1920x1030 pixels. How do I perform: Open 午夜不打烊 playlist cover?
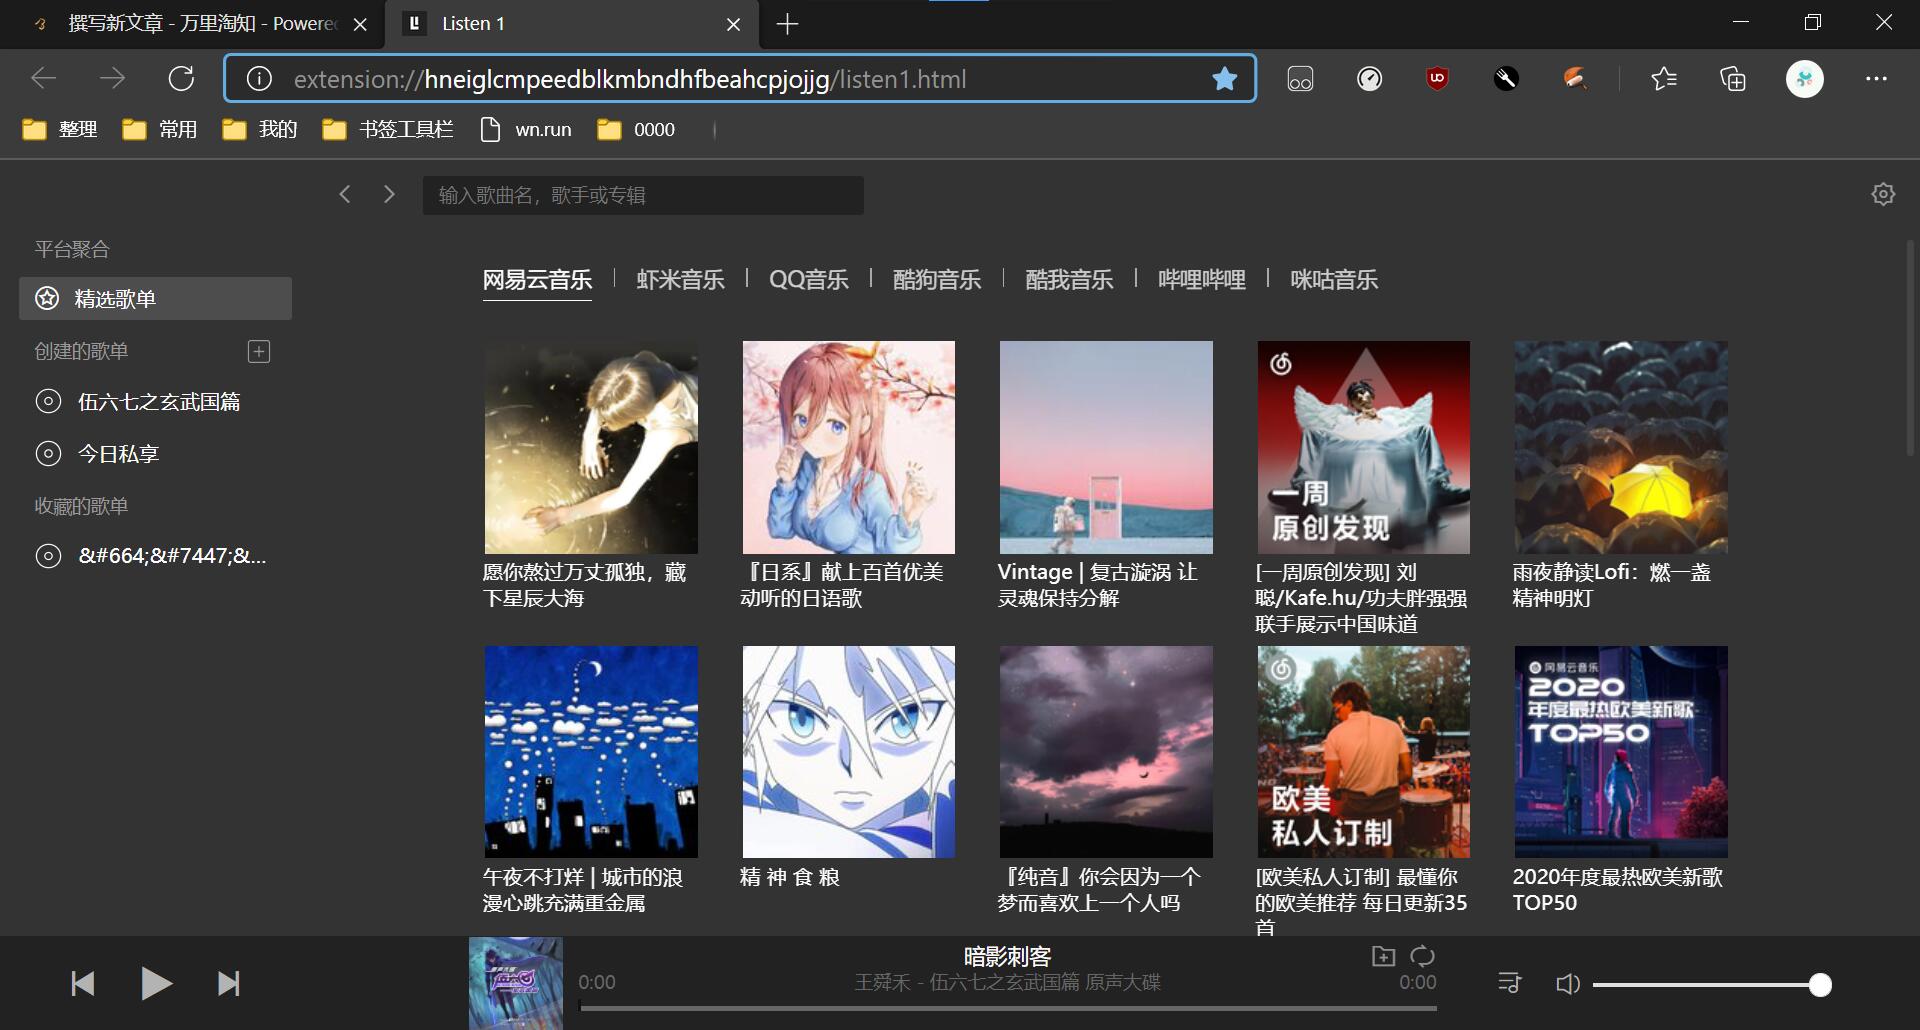point(591,752)
